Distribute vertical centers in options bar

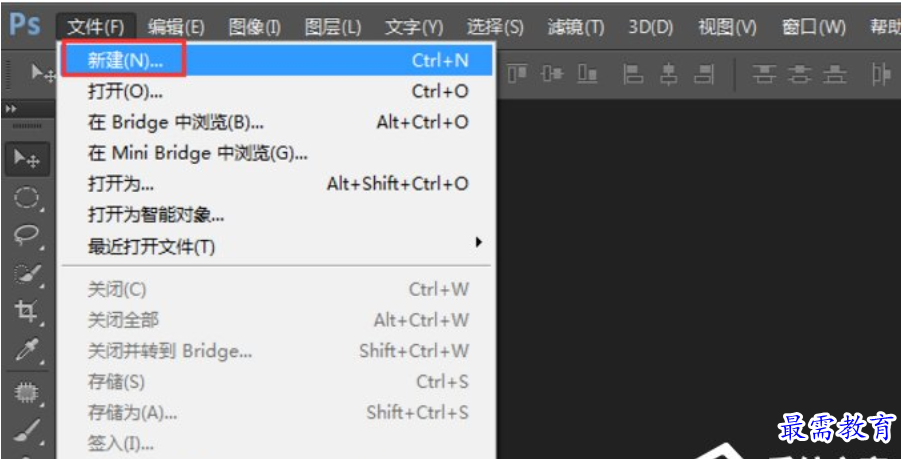[x=800, y=74]
